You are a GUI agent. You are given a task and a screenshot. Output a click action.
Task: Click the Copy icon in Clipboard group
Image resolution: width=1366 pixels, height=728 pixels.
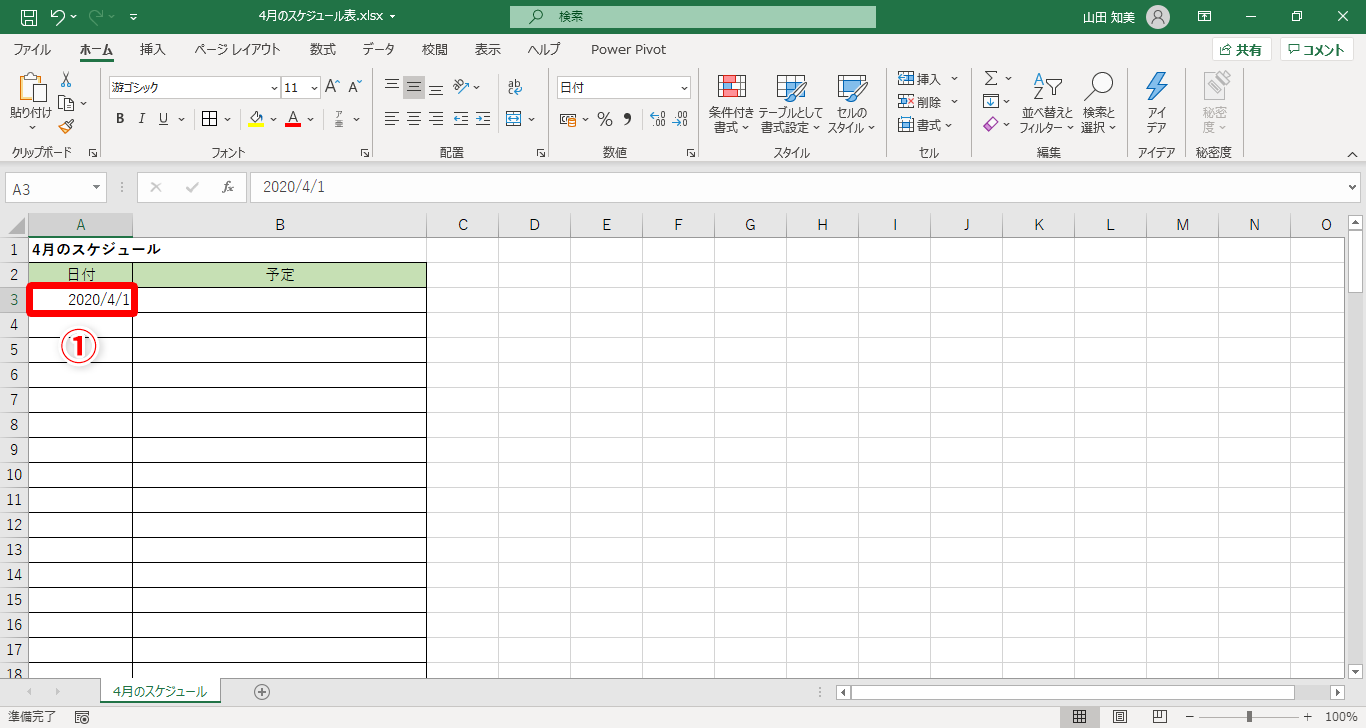pos(66,103)
